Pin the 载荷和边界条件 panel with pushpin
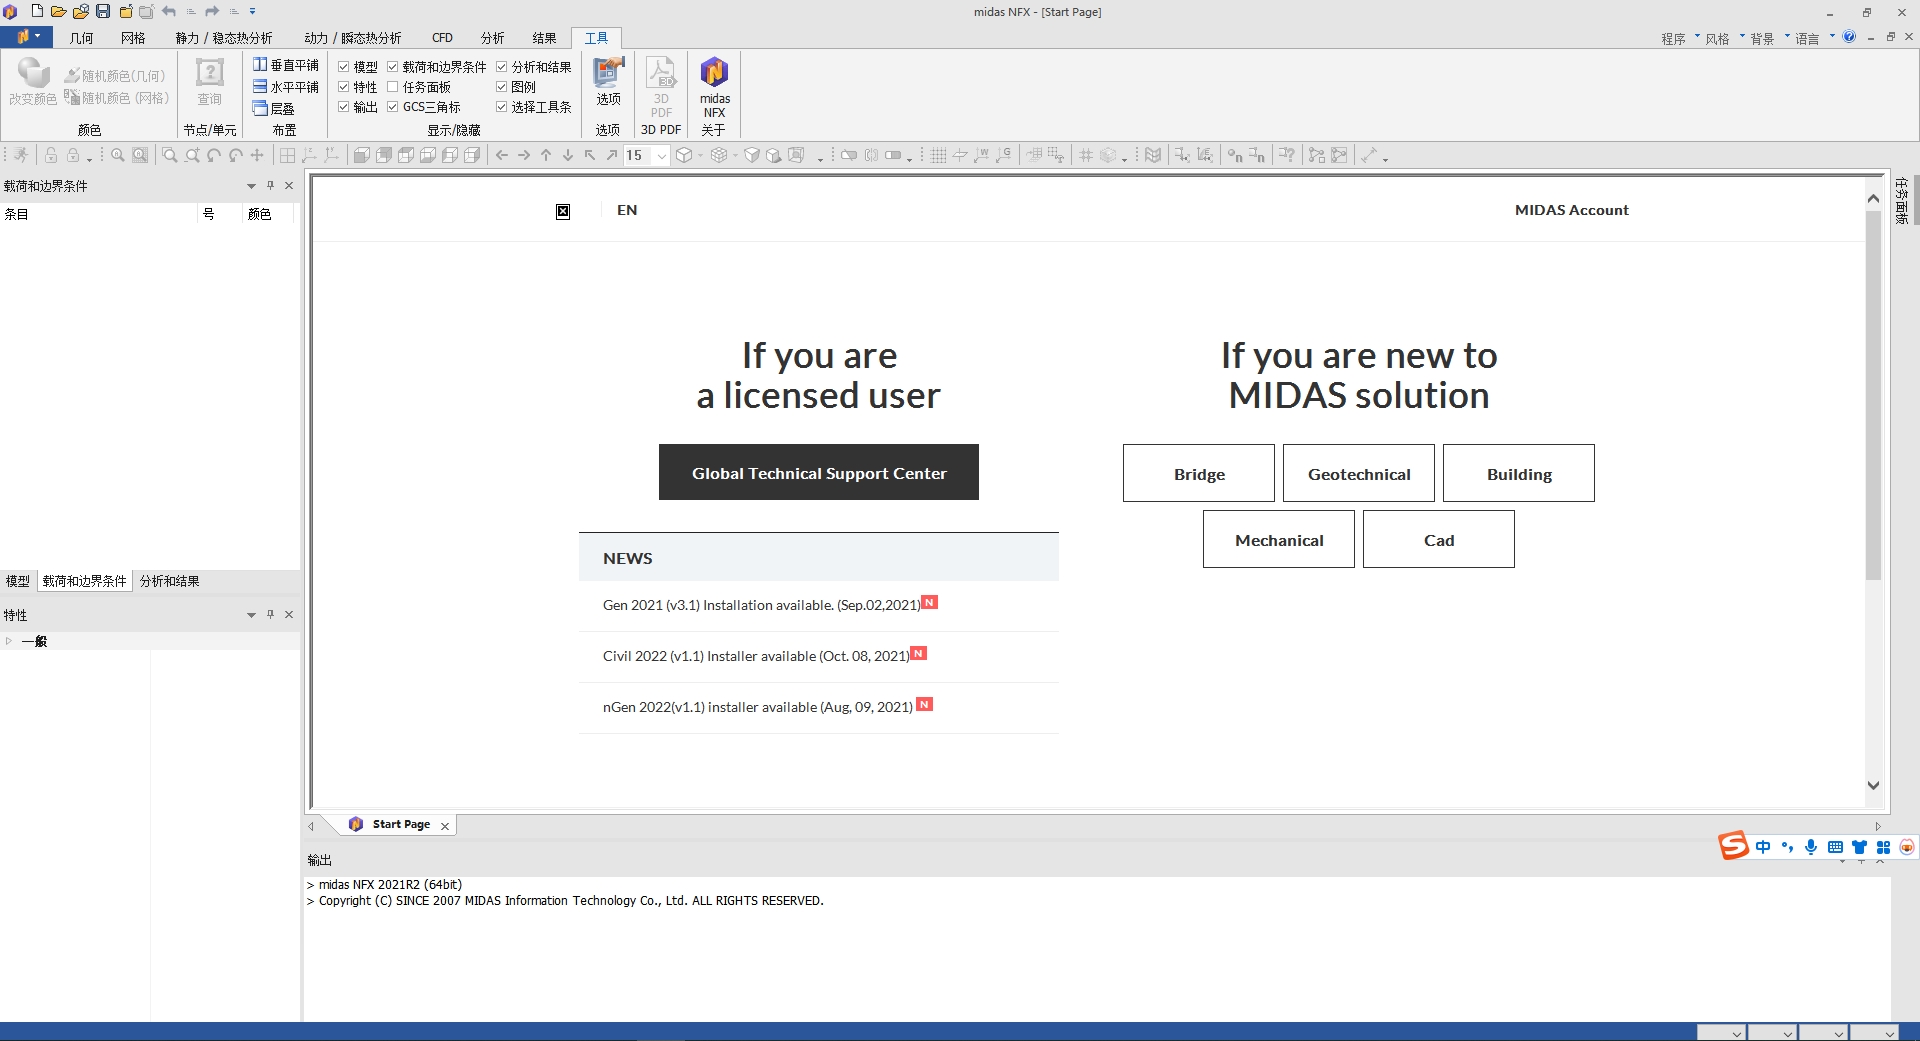The height and width of the screenshot is (1041, 1920). pos(270,185)
